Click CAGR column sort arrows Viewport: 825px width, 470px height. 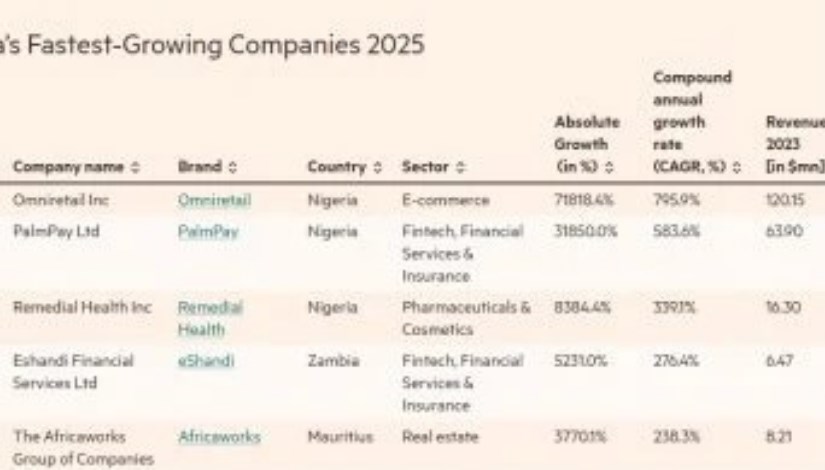(x=737, y=167)
